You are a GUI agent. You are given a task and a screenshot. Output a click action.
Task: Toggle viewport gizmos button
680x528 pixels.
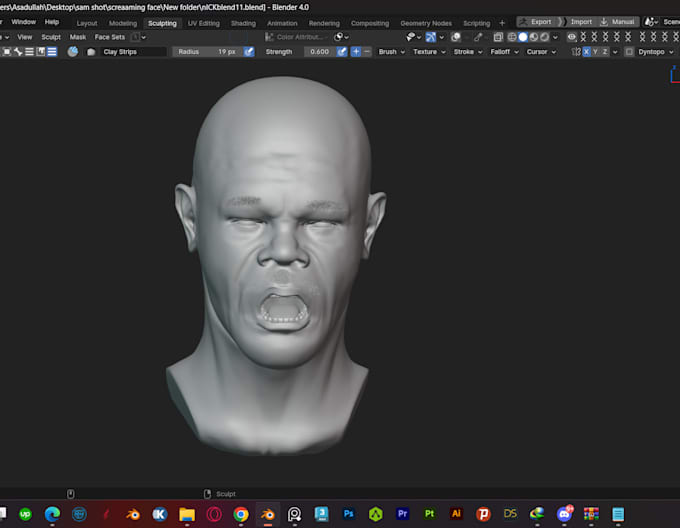431,37
